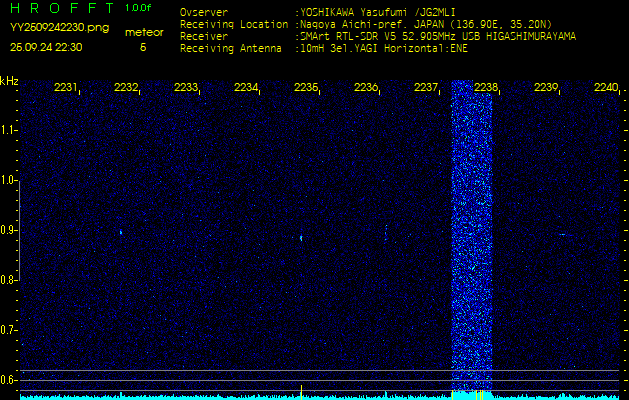
Task: Click the 2239 time axis label
Action: (x=546, y=87)
